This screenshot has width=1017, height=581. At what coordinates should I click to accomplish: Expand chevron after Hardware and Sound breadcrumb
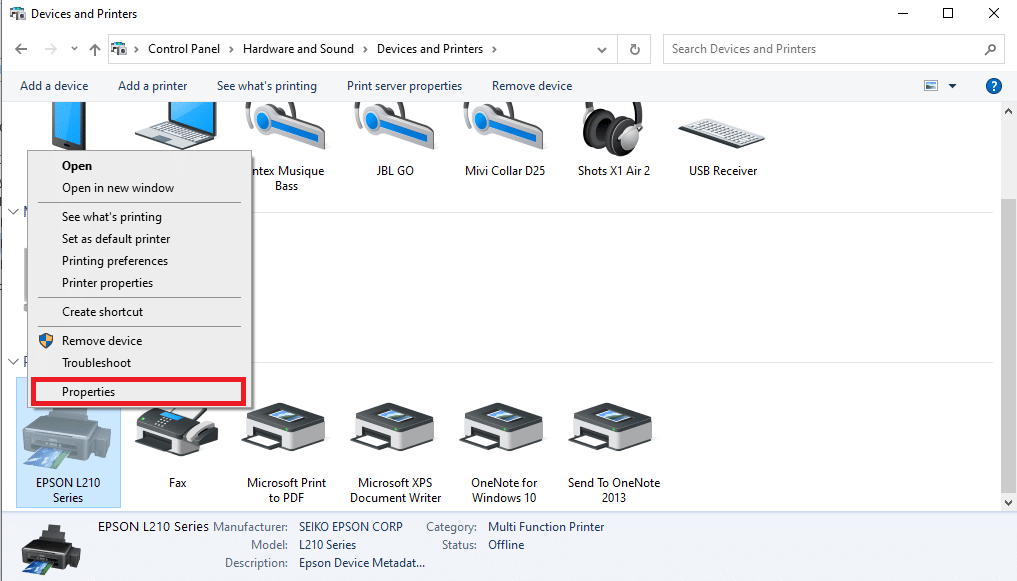[365, 49]
